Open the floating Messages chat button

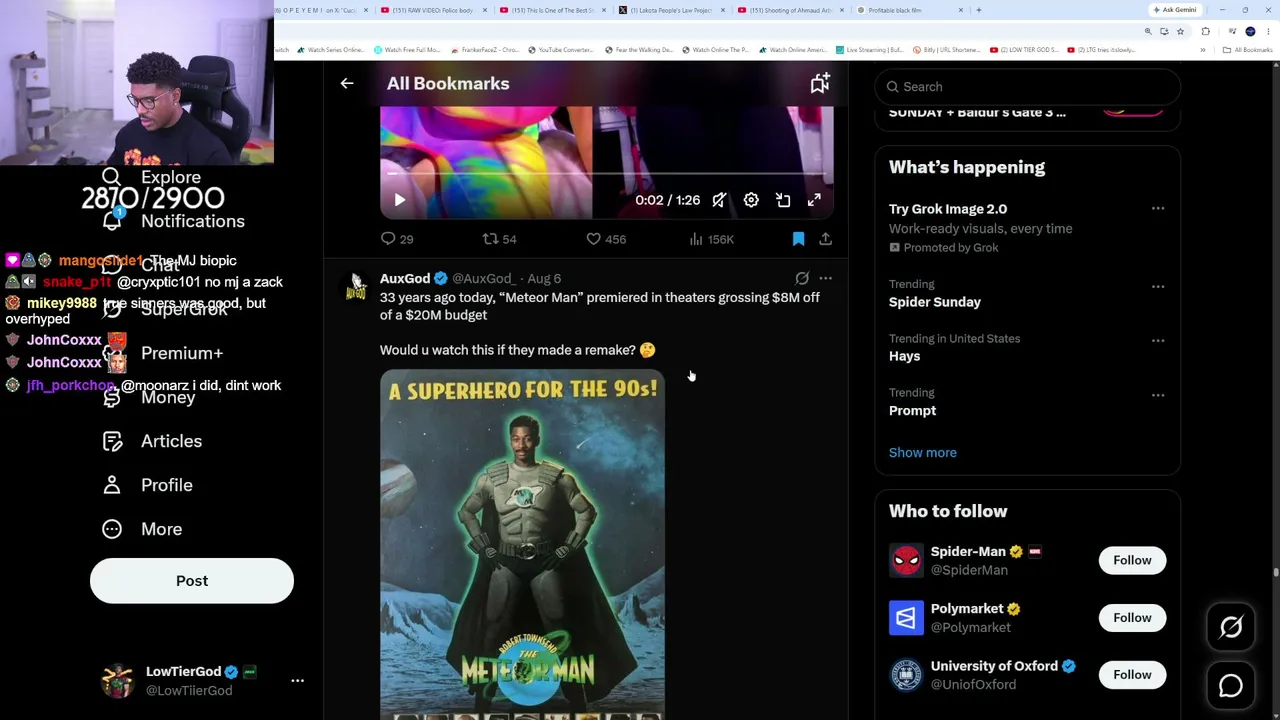[x=1231, y=686]
